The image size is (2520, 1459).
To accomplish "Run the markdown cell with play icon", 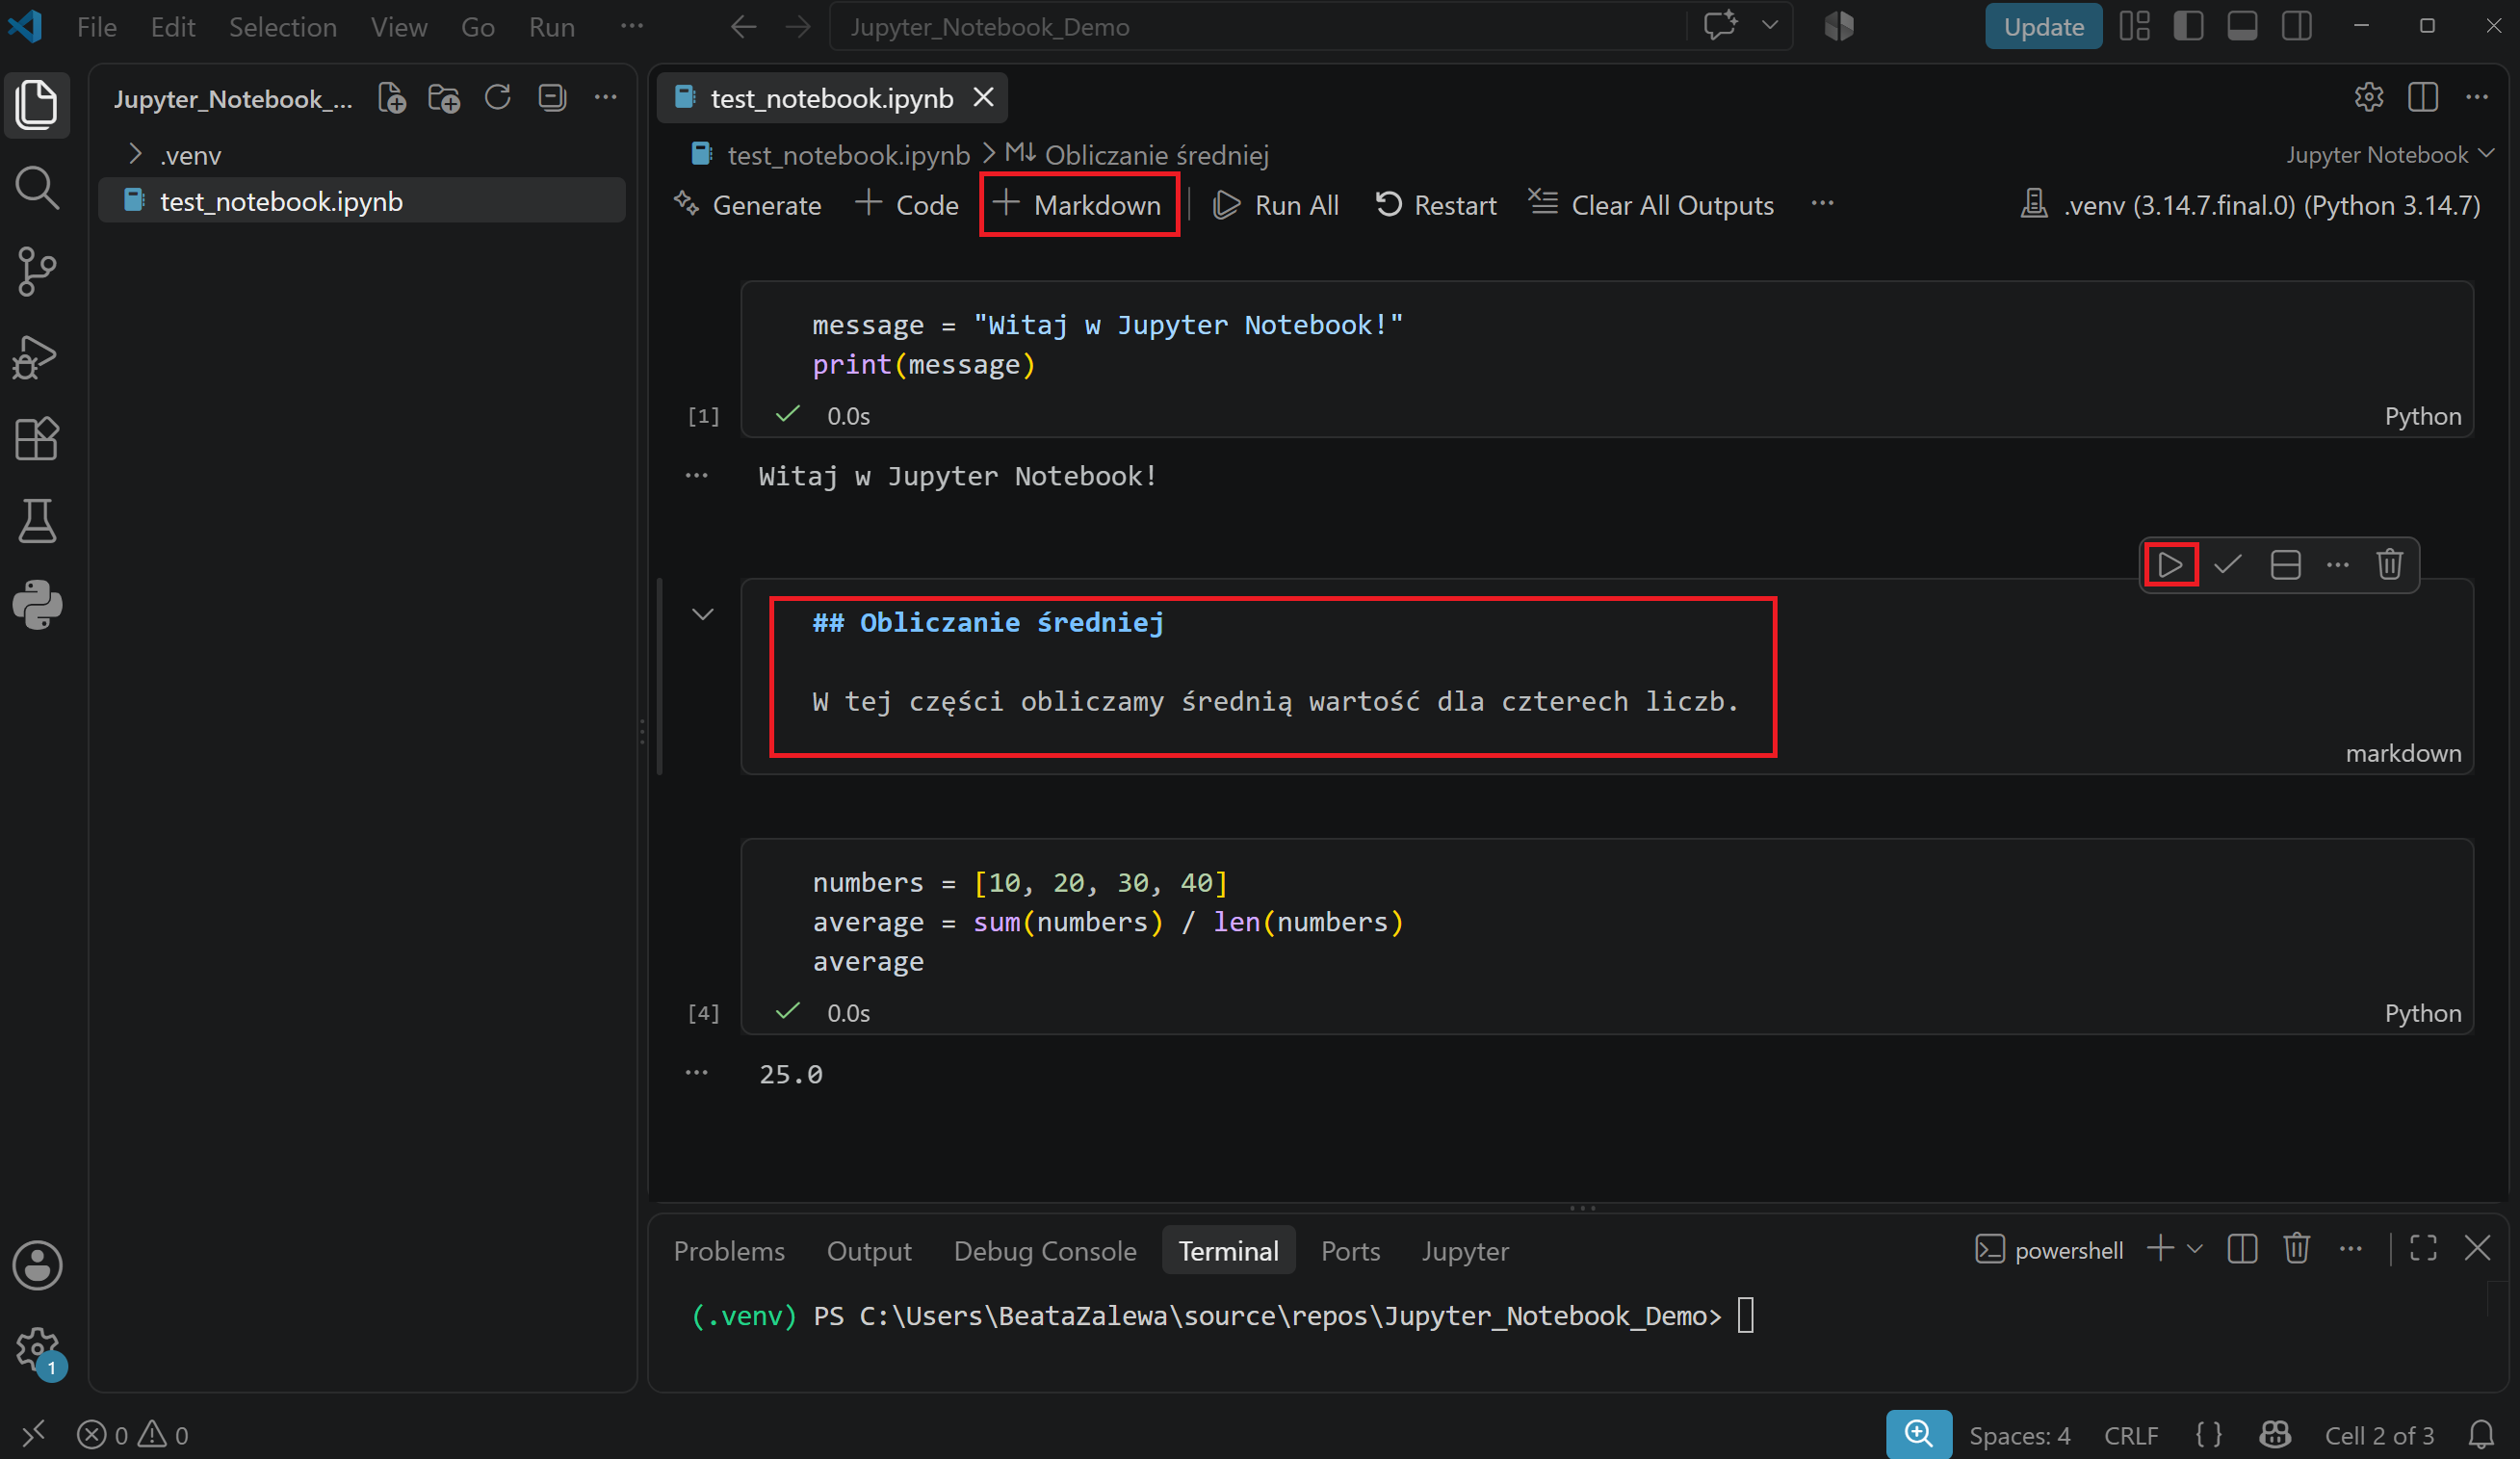I will [x=2170, y=565].
